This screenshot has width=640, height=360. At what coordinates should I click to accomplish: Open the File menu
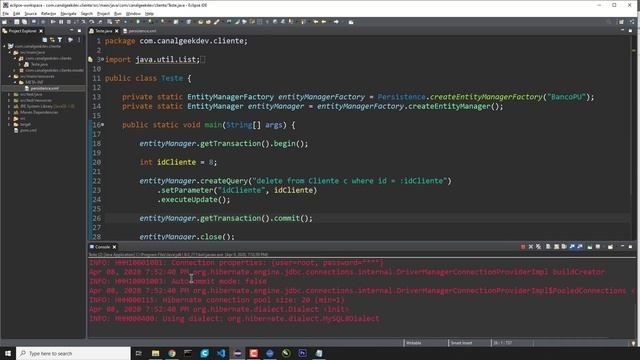pyautogui.click(x=6, y=13)
